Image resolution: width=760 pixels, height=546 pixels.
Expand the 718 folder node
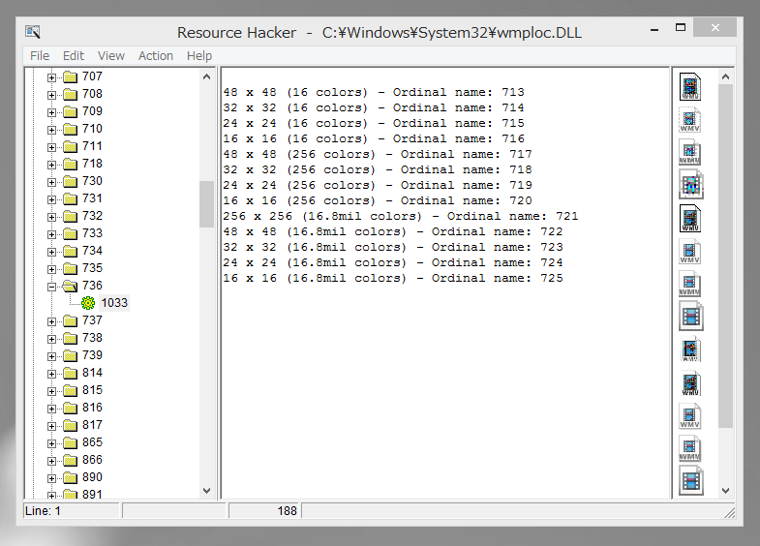[x=51, y=165]
